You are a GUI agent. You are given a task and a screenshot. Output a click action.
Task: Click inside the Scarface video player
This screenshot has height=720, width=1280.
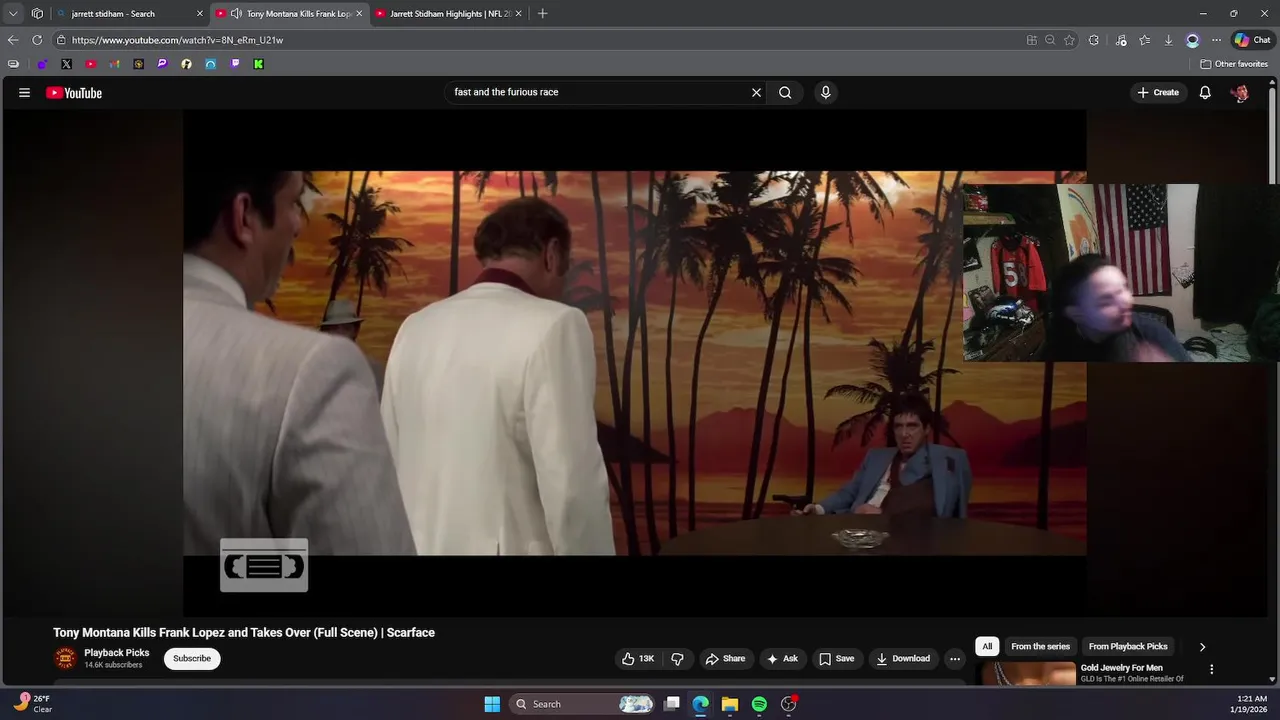point(634,362)
